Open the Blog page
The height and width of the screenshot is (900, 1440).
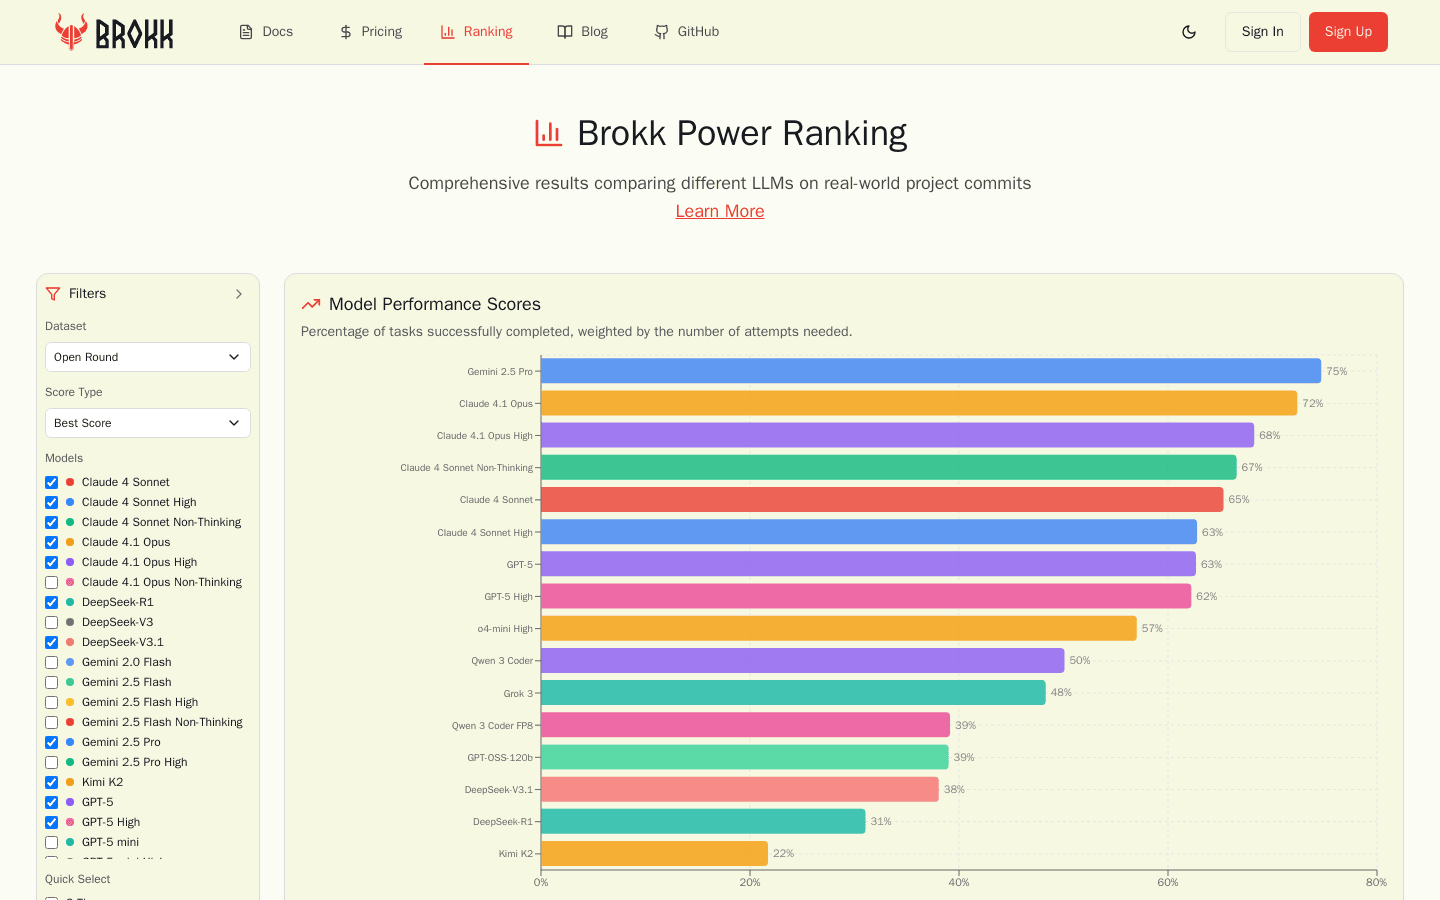(x=582, y=32)
